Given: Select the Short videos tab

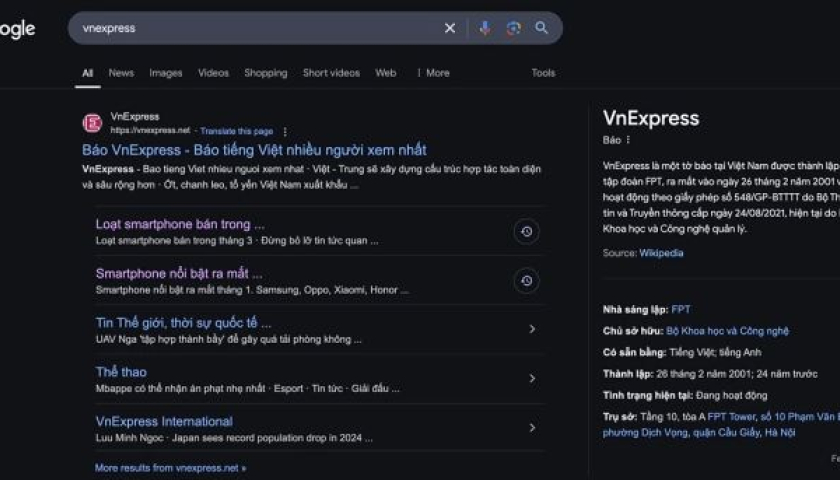Looking at the screenshot, I should [331, 73].
